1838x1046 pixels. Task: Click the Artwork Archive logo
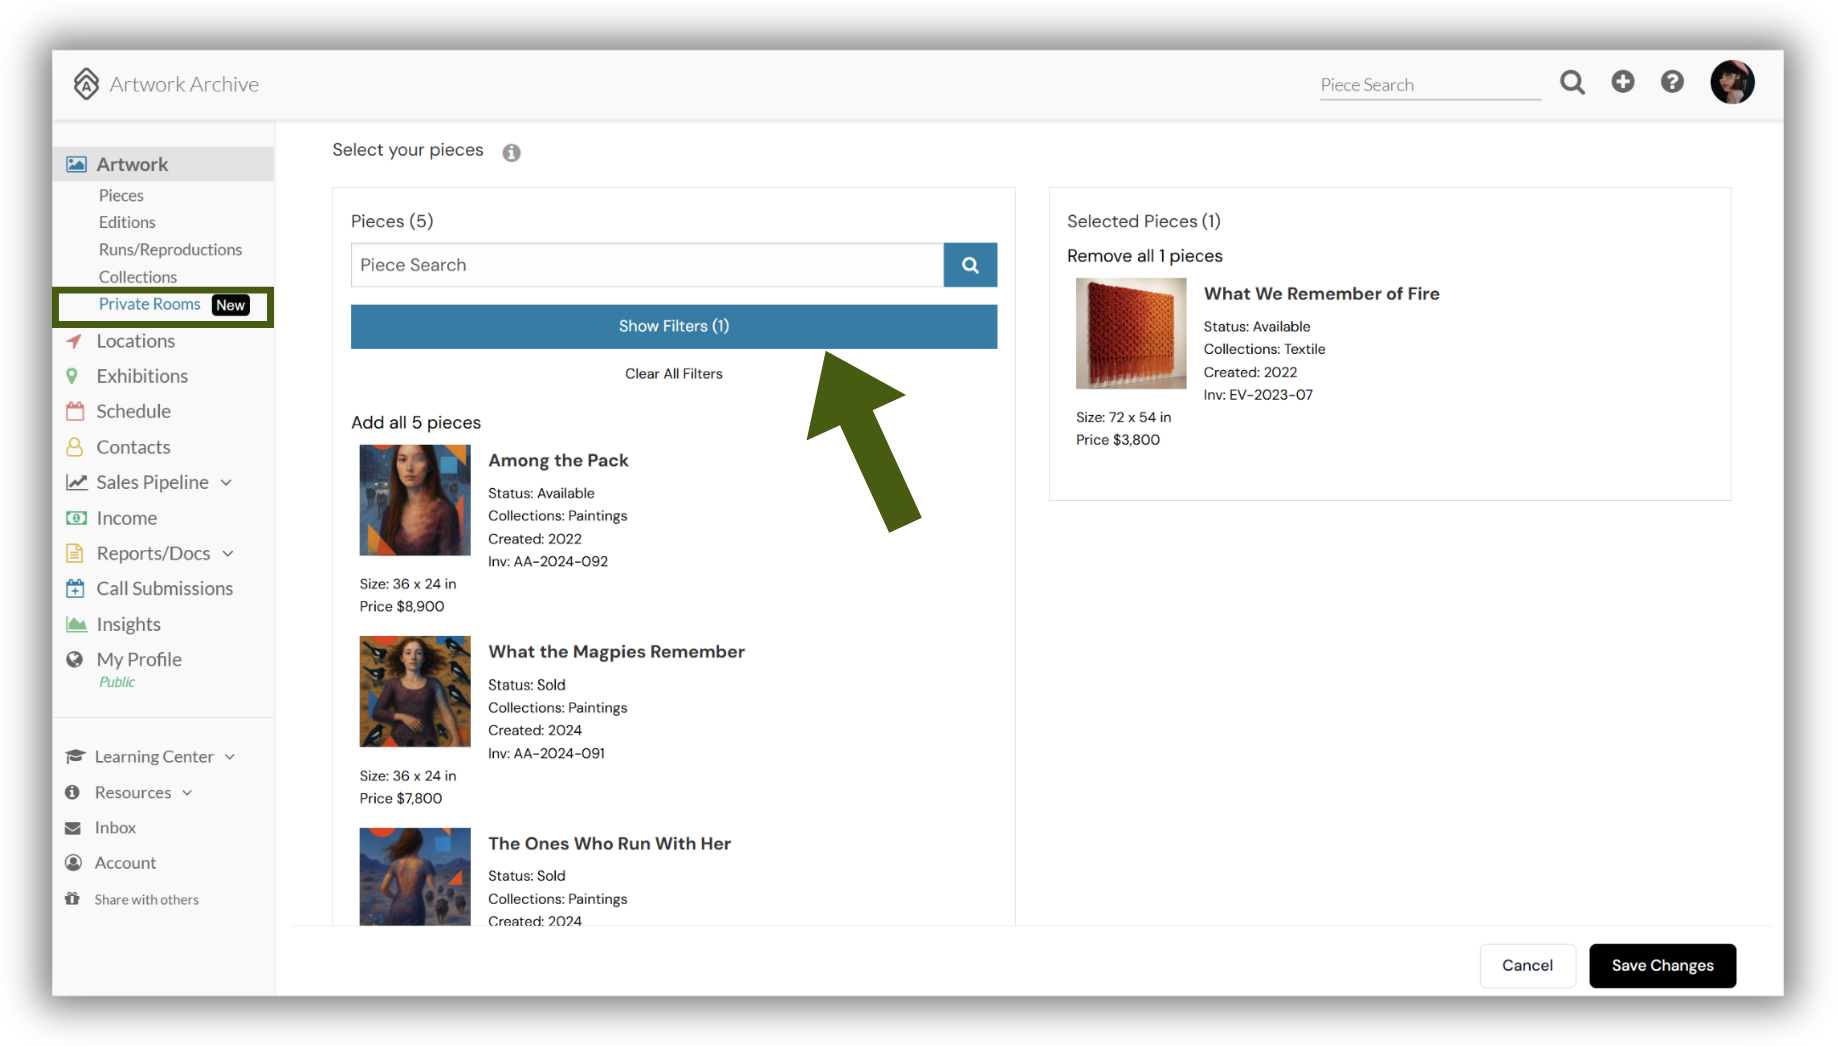point(166,84)
